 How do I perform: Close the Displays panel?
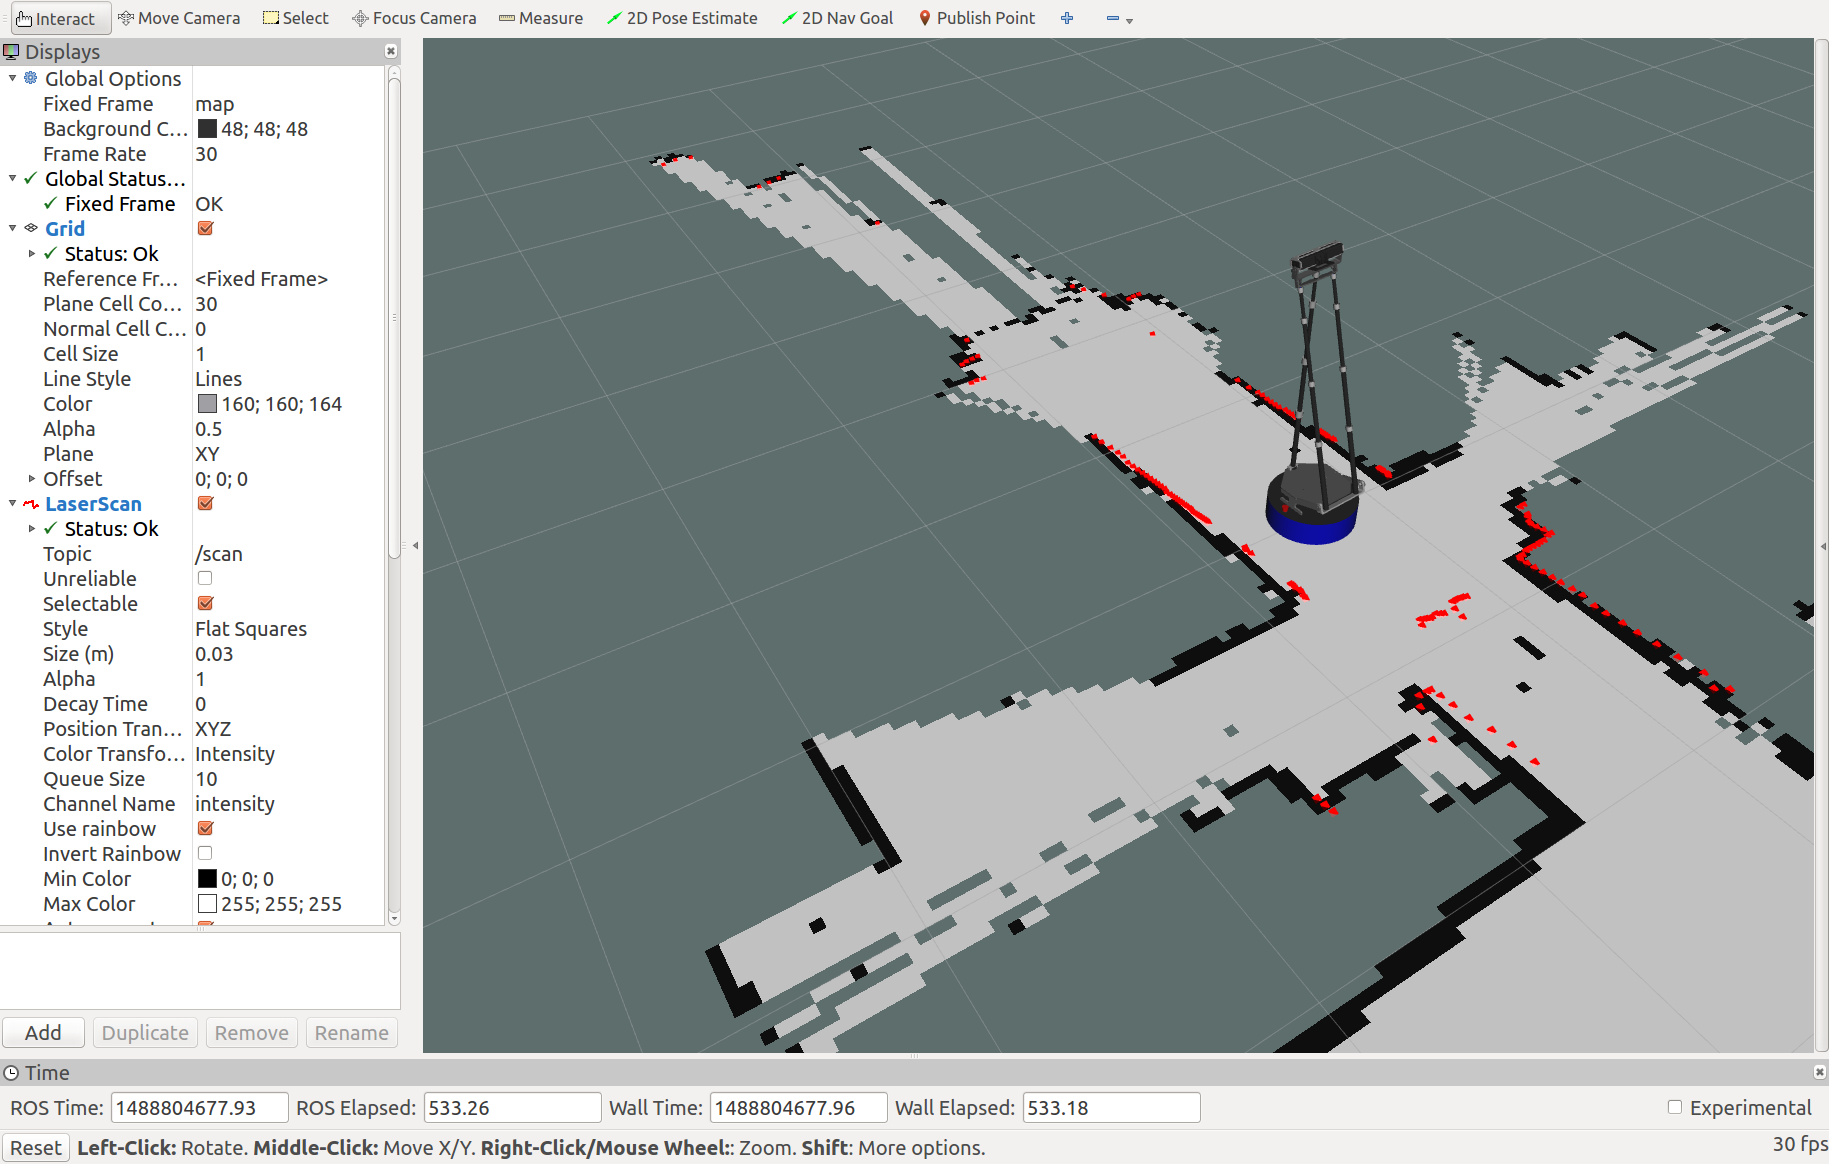coord(391,51)
